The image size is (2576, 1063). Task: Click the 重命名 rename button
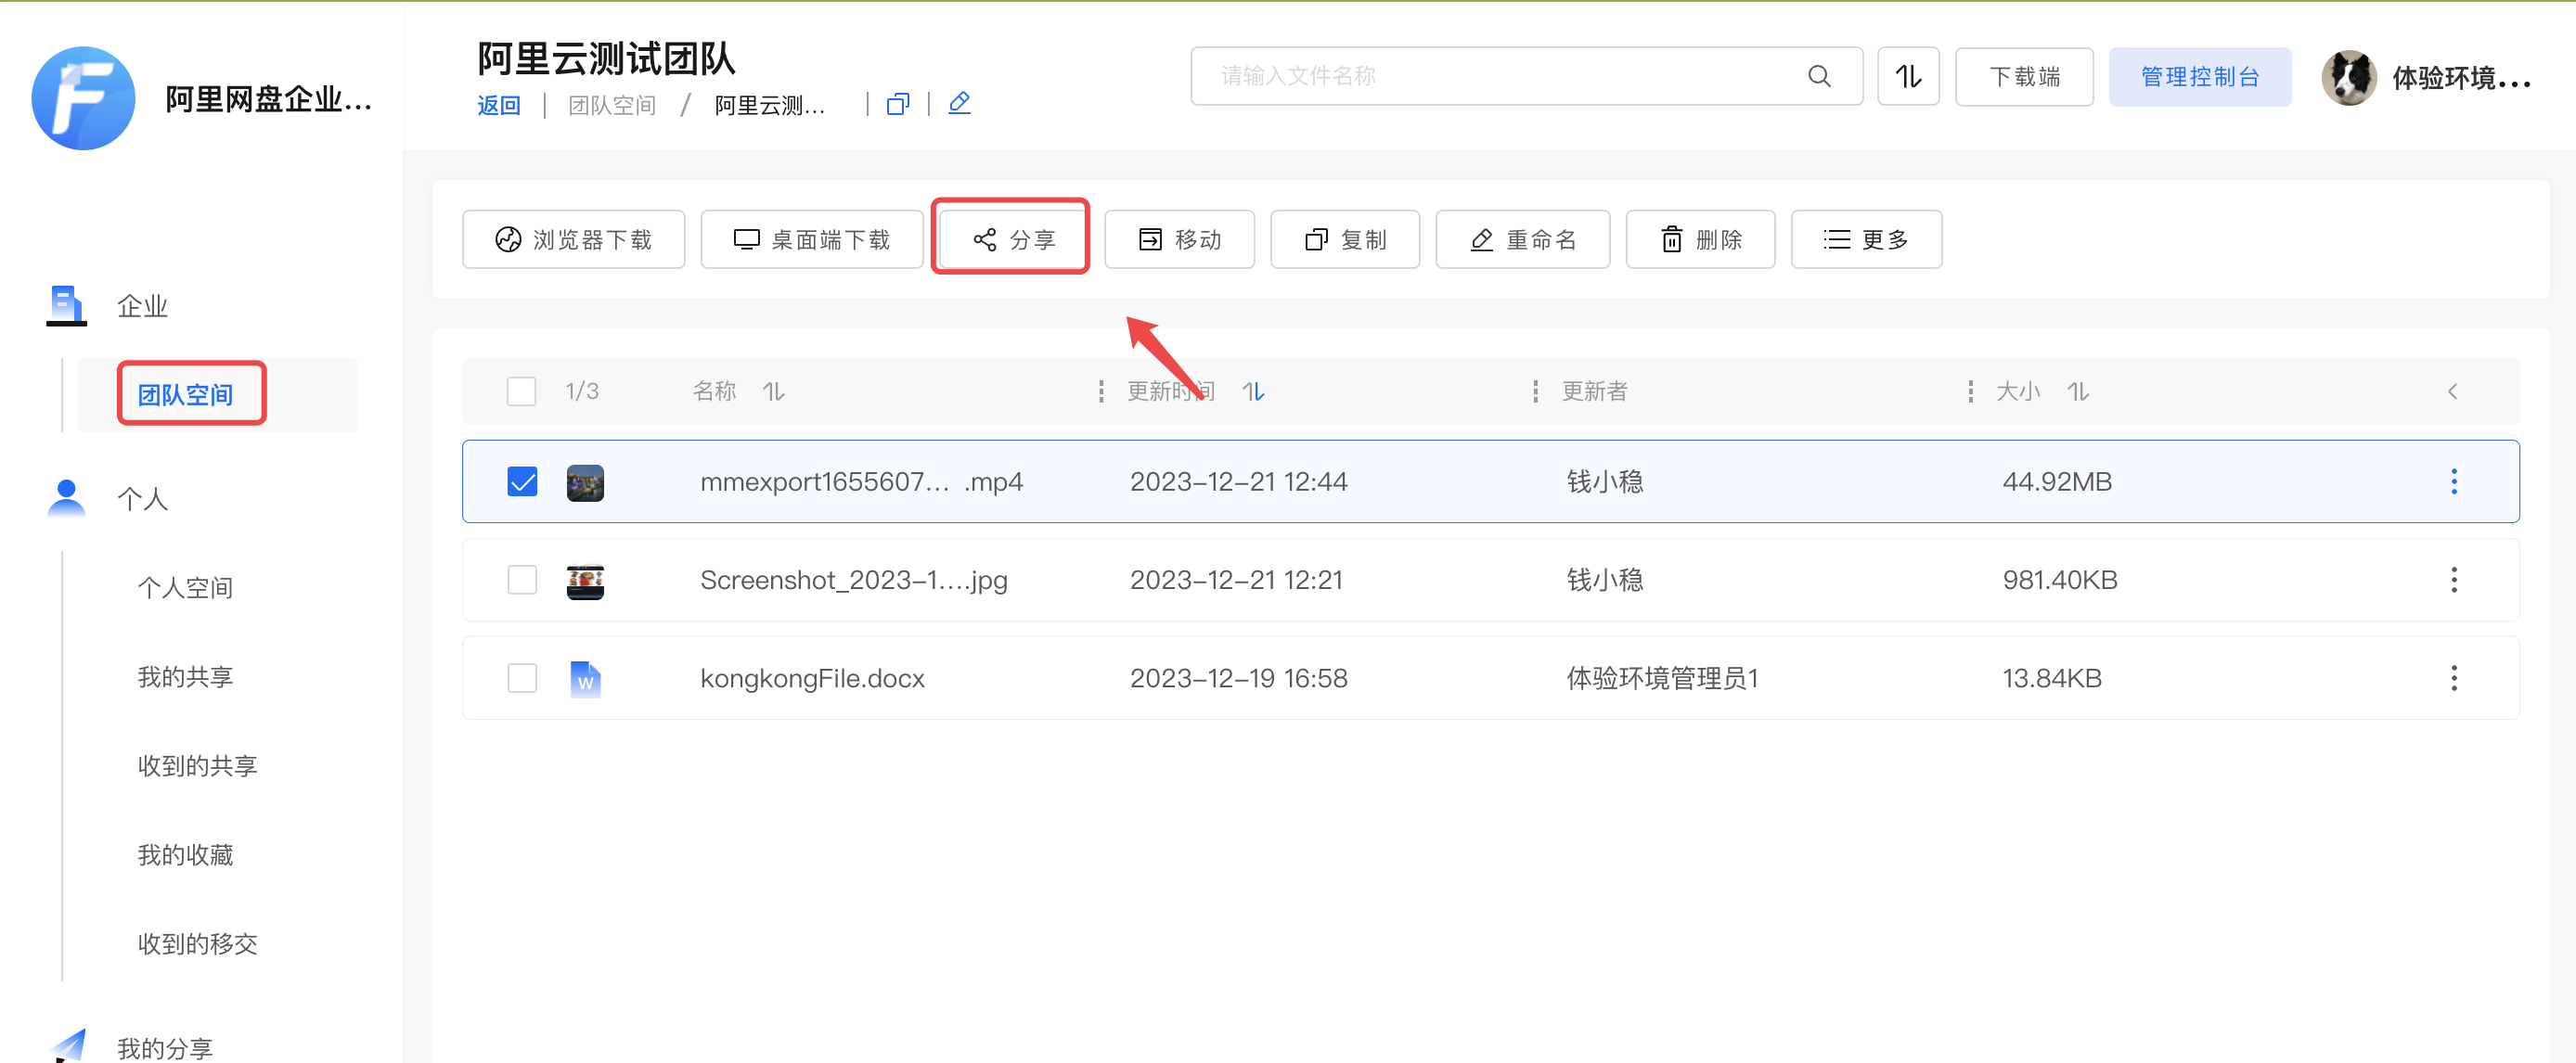coord(1521,239)
